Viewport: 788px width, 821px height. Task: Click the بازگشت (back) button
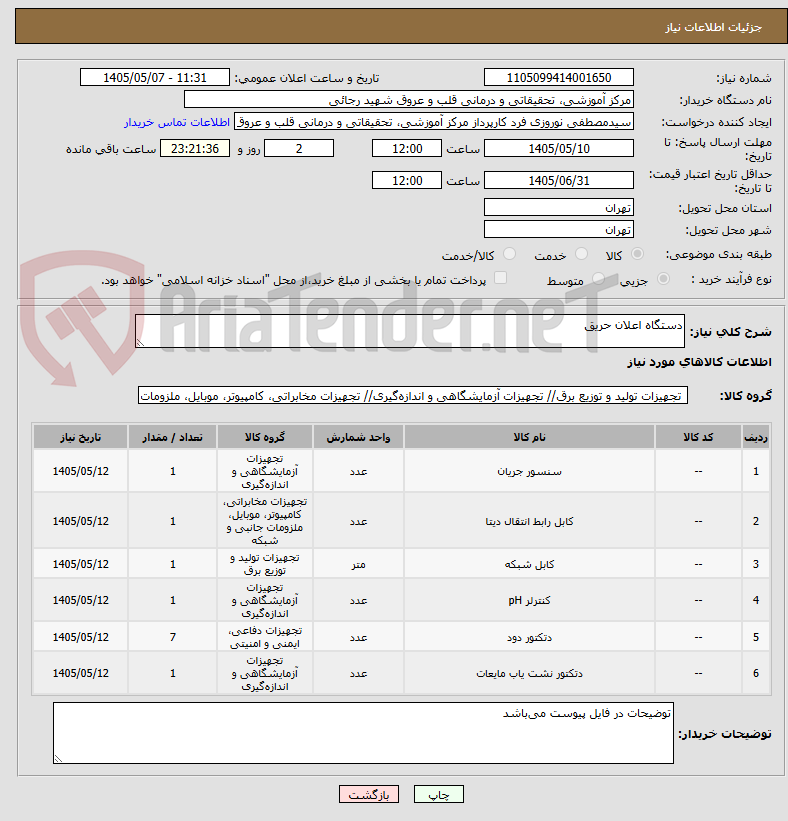click(x=369, y=795)
